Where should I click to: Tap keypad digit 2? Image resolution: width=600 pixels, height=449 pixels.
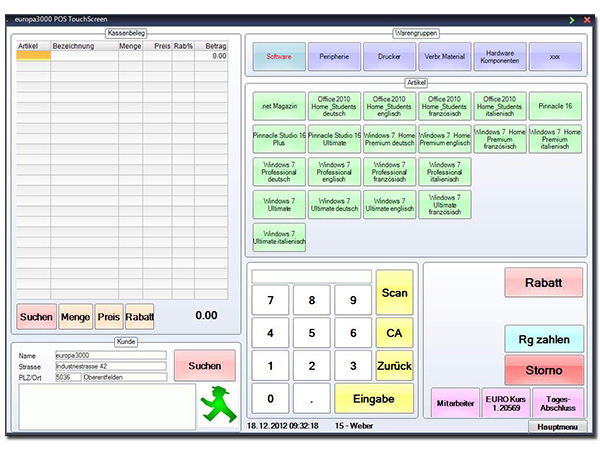click(x=311, y=366)
